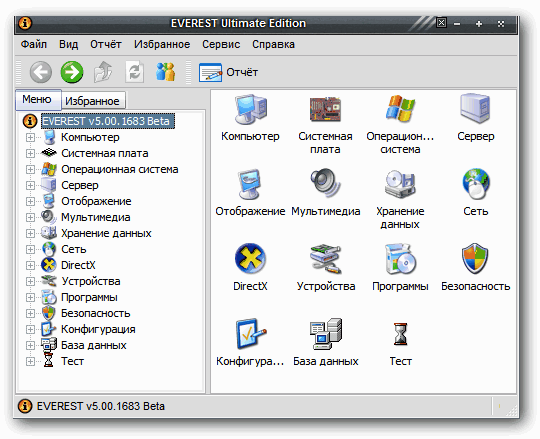Open the Тест hourglass icon in right pane
This screenshot has width=540, height=439.
coord(400,334)
